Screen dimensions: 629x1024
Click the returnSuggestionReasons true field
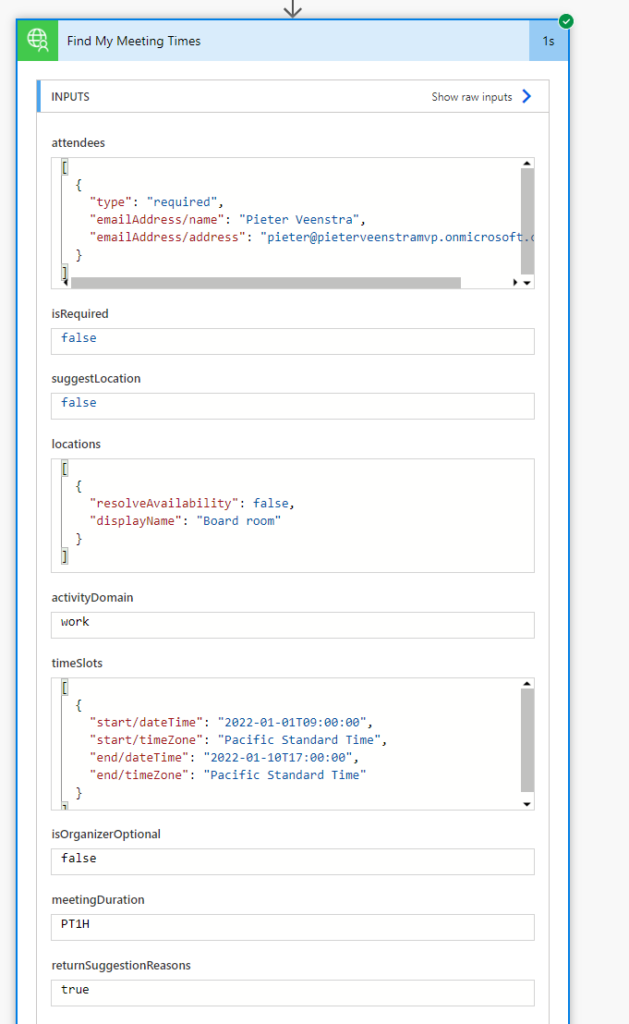[x=293, y=993]
